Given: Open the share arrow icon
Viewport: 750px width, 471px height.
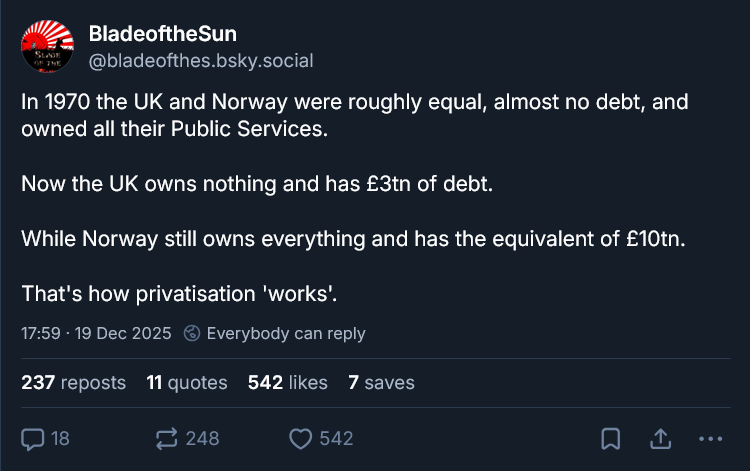Looking at the screenshot, I should [x=660, y=438].
